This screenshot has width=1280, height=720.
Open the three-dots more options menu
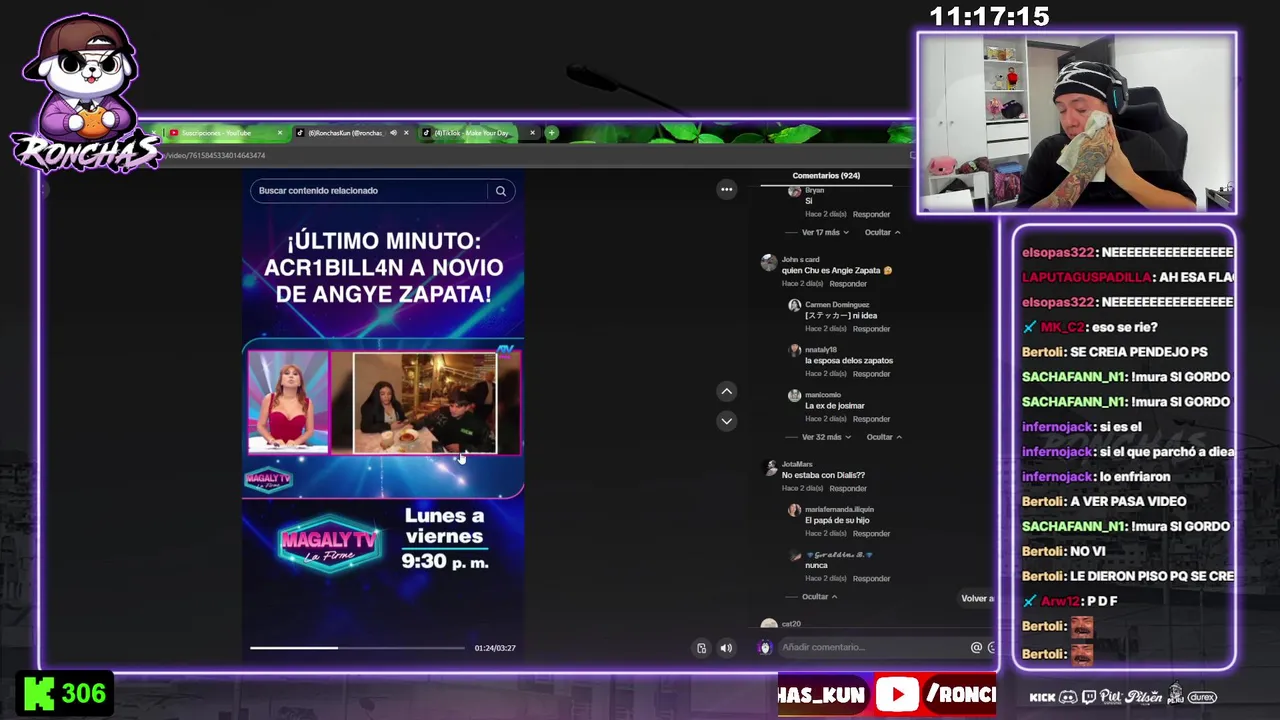pyautogui.click(x=727, y=189)
